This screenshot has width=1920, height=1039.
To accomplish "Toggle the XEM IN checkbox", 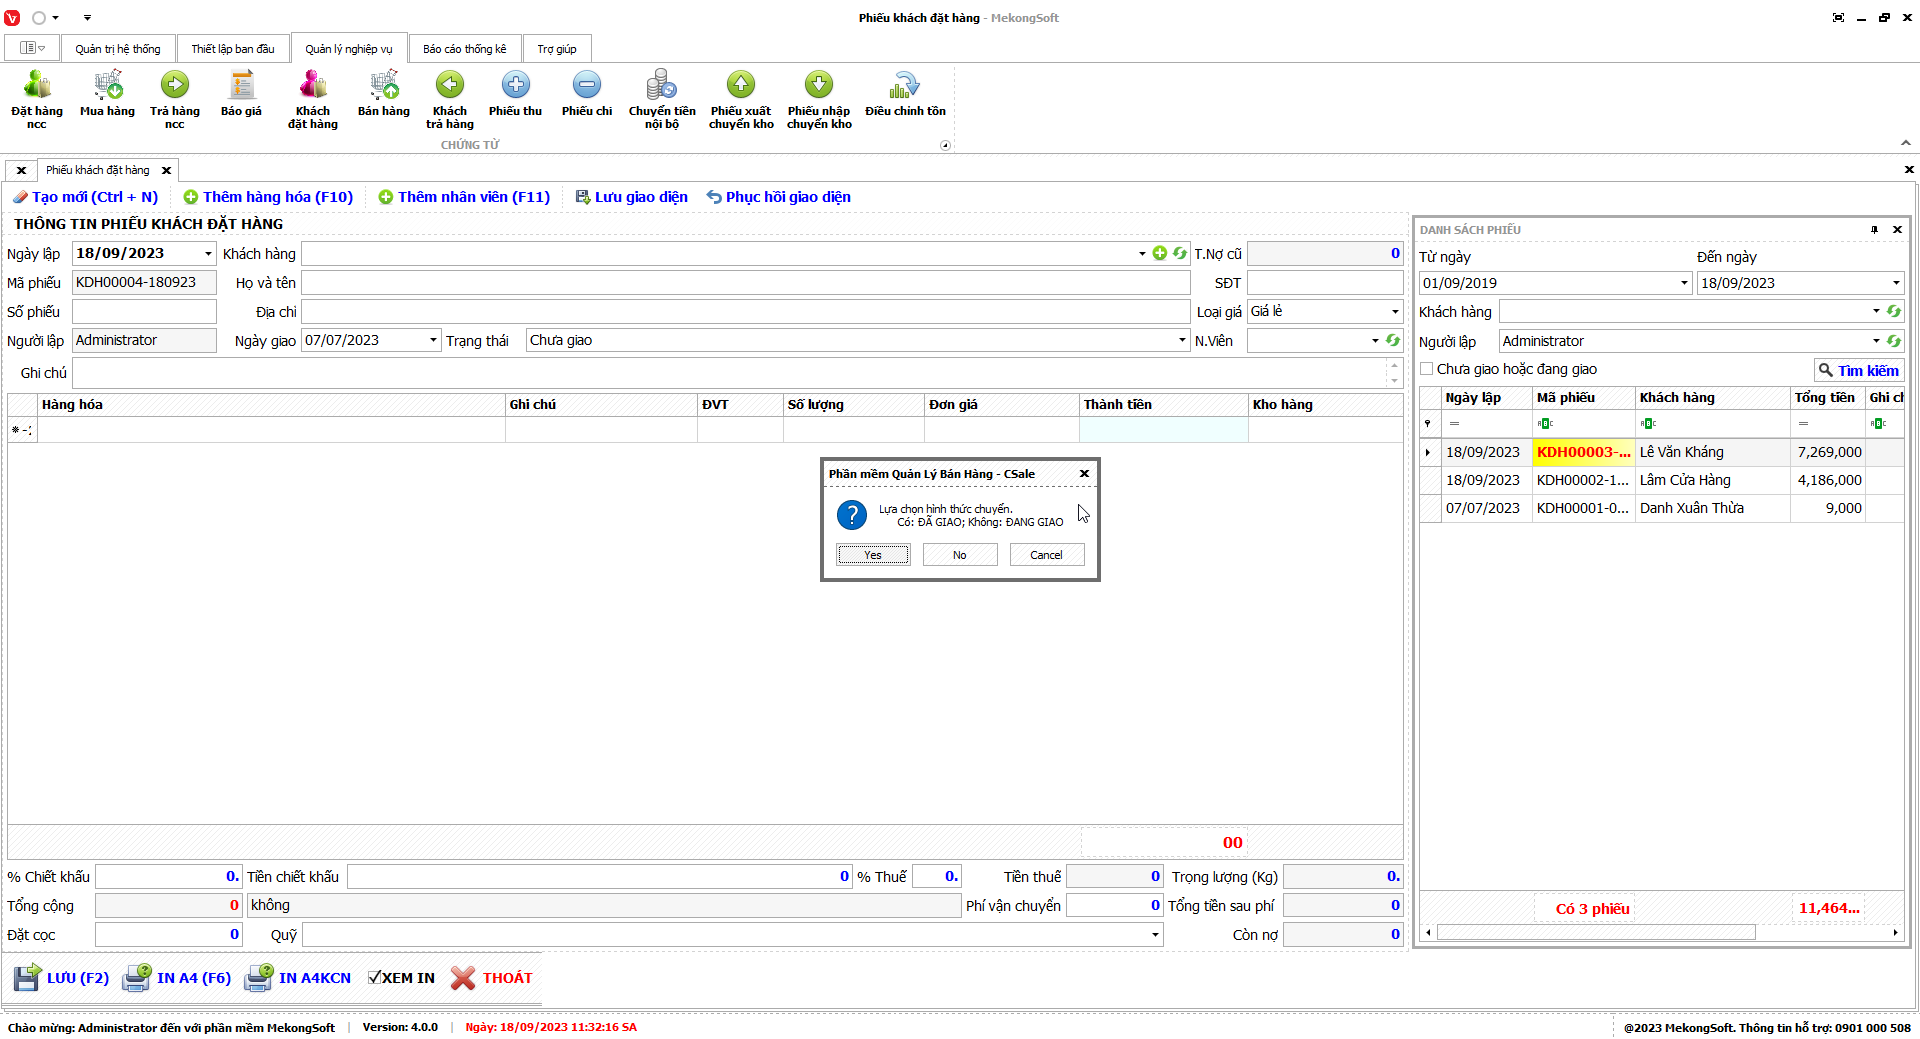I will click(375, 978).
